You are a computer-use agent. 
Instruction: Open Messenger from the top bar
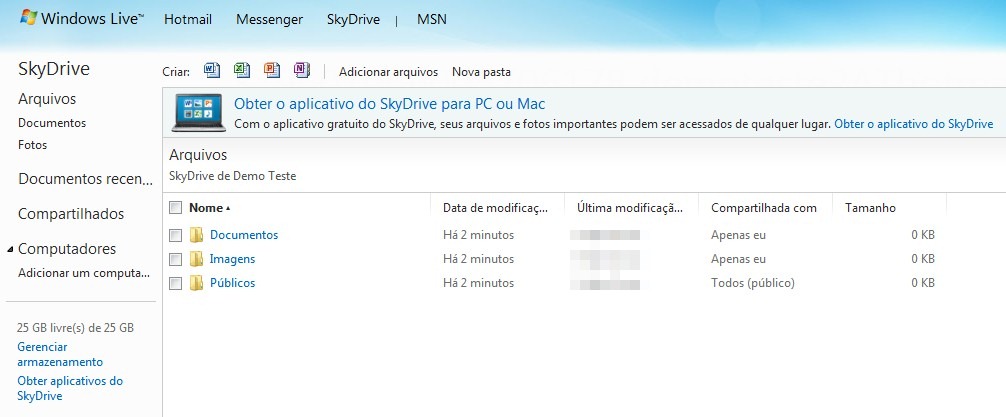269,20
